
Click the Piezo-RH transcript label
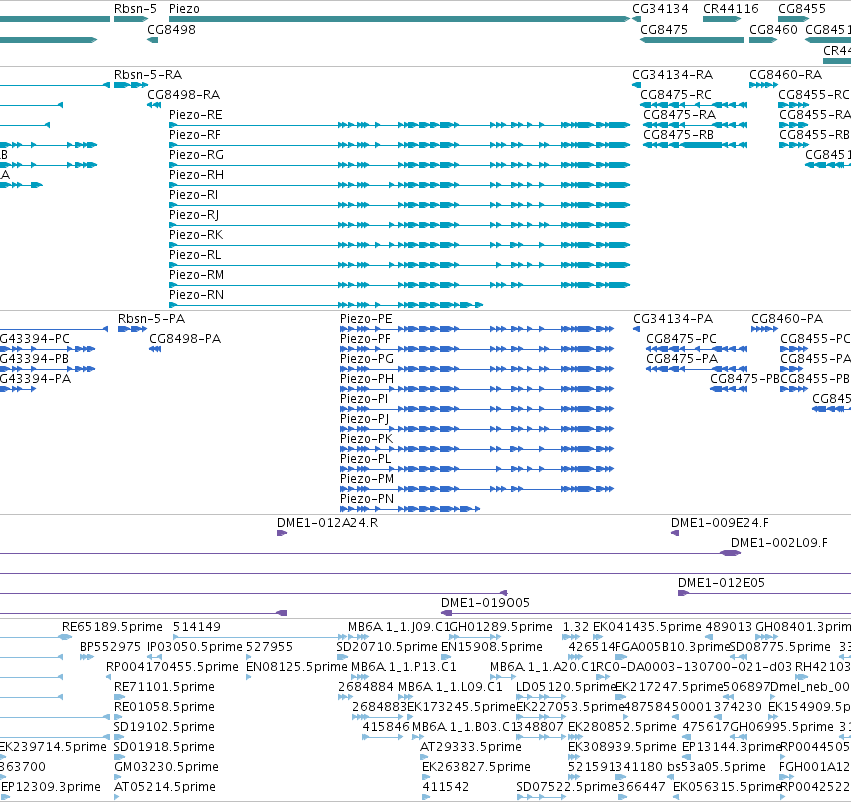[196, 175]
